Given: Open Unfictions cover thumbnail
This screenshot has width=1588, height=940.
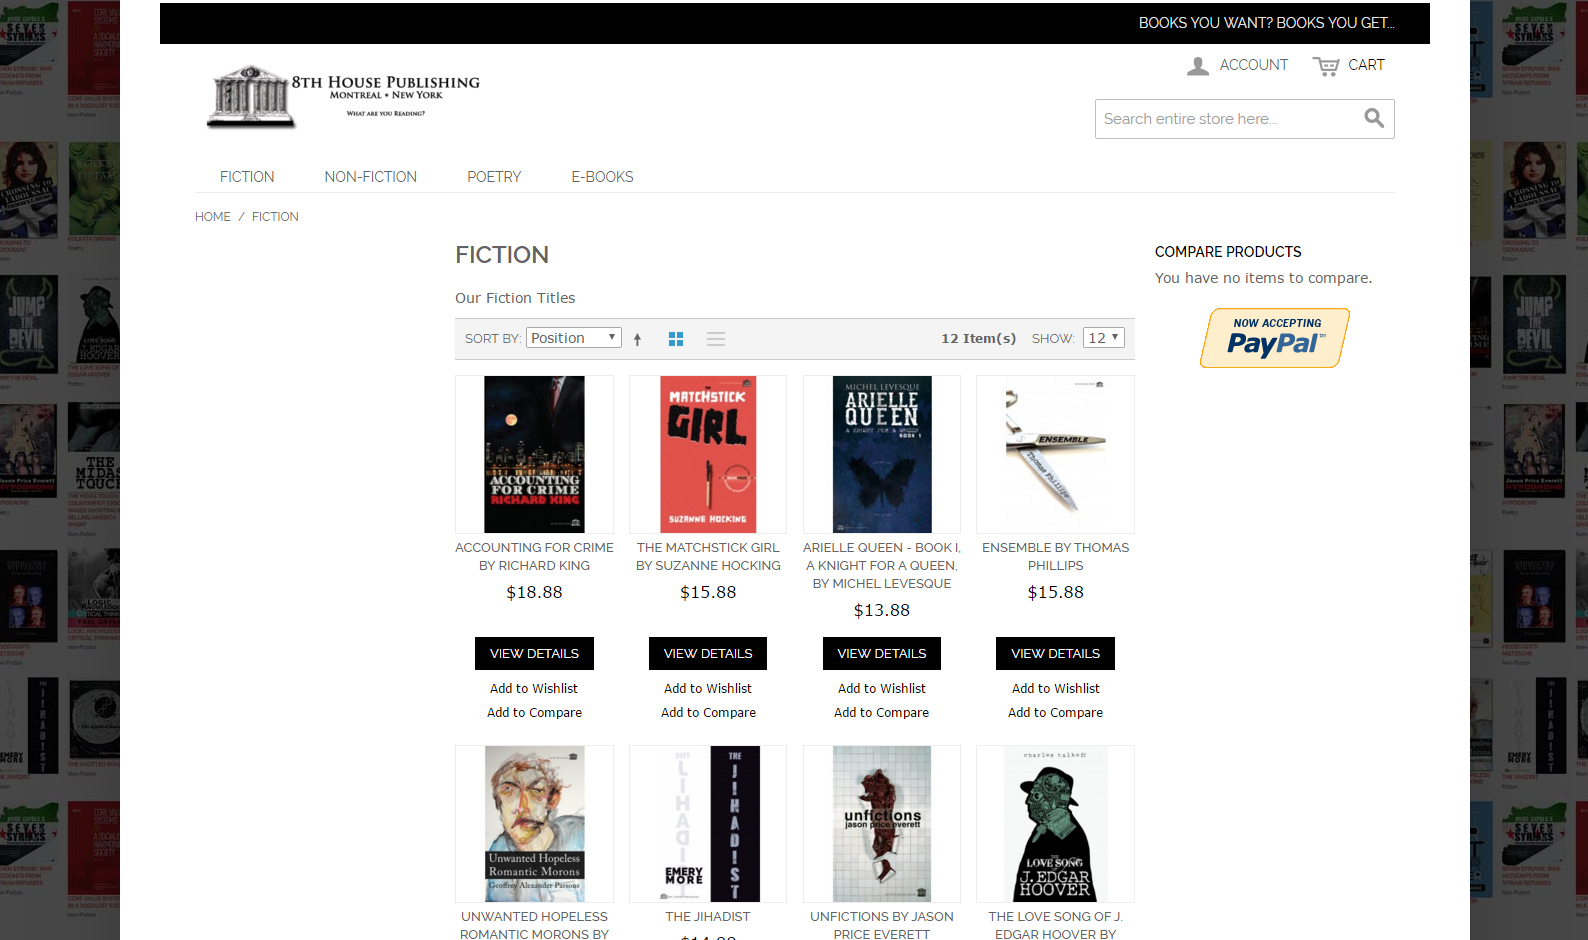Looking at the screenshot, I should point(882,824).
